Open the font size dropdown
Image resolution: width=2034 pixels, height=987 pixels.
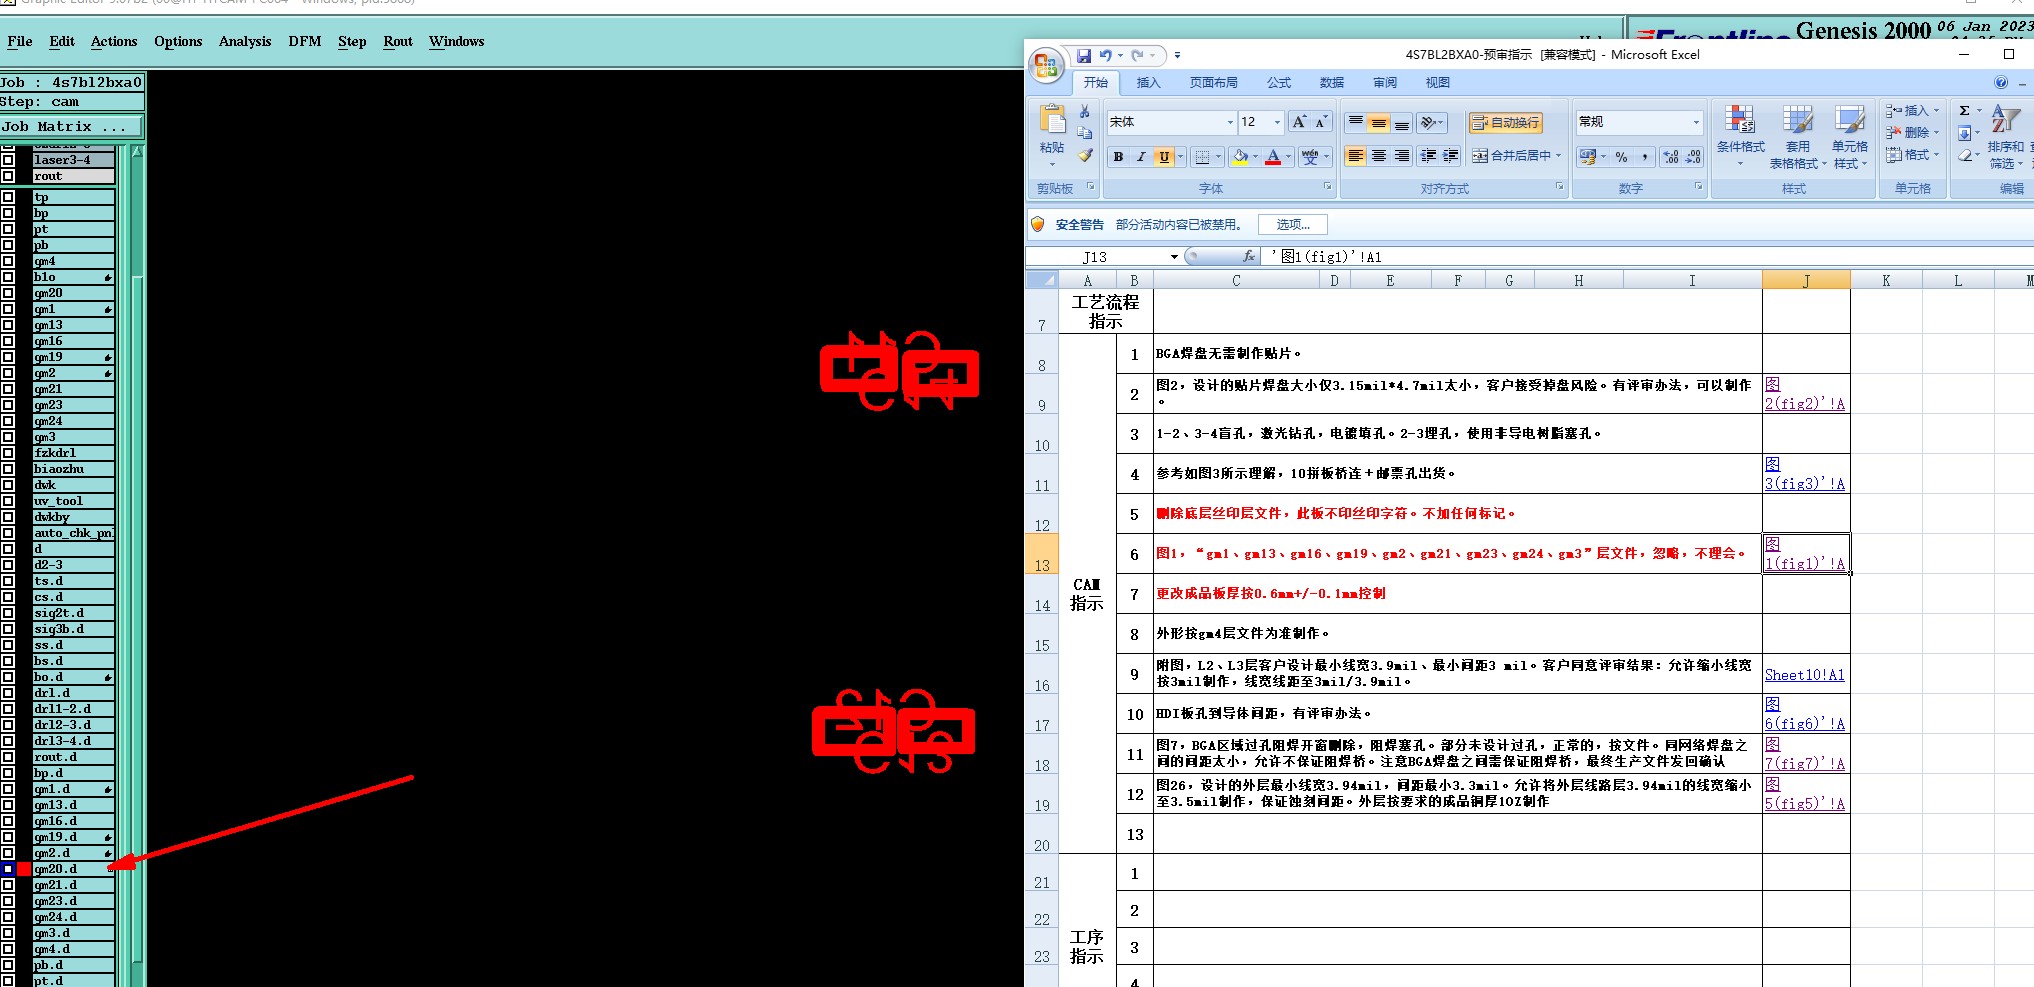click(x=1277, y=122)
